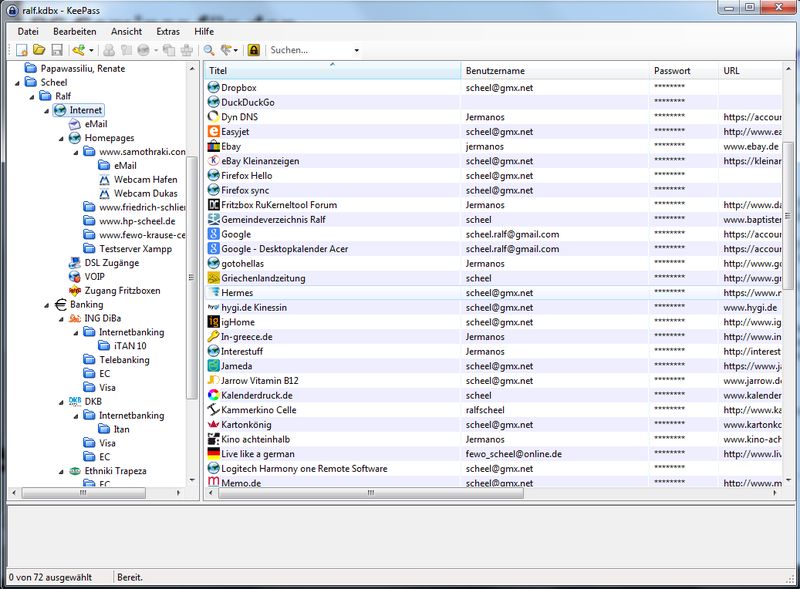800x589 pixels.
Task: Open the Show entries dropdown arrow
Action: [x=236, y=51]
